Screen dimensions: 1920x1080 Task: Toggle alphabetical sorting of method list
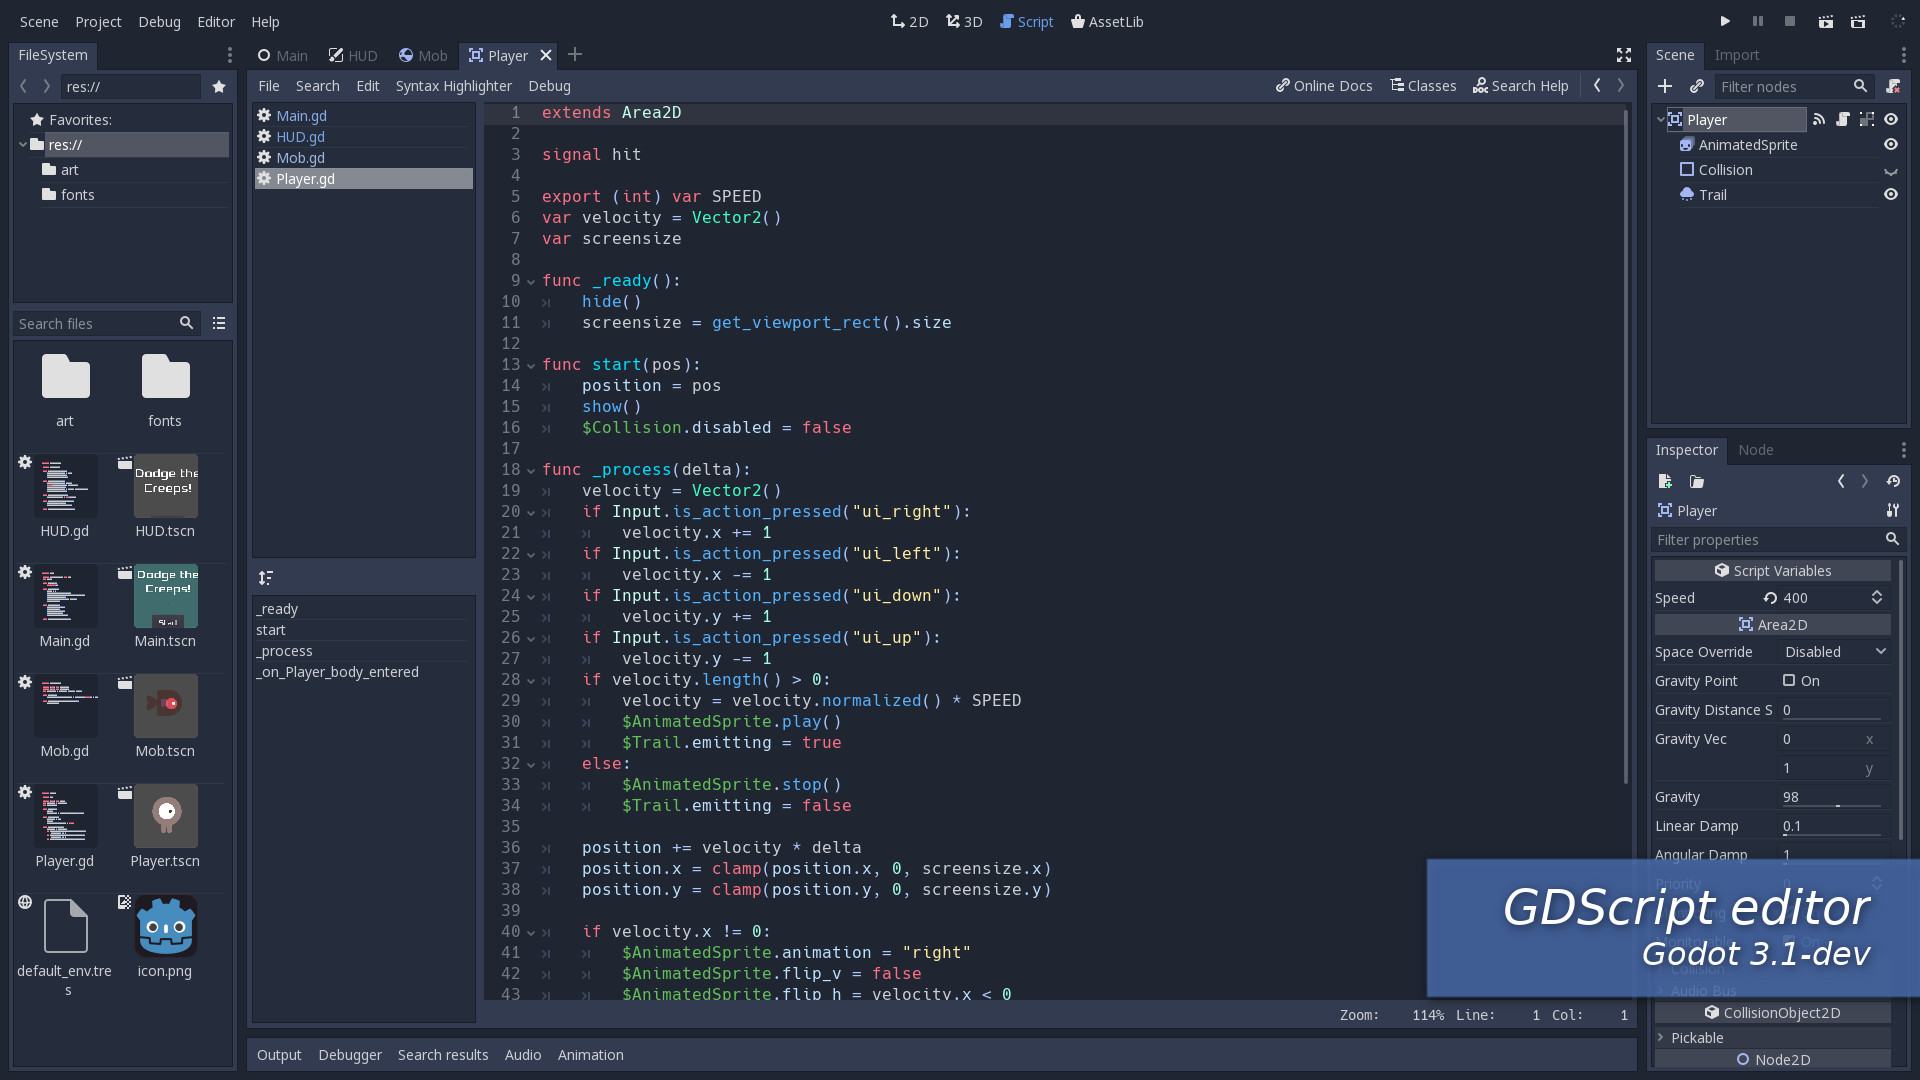pyautogui.click(x=266, y=578)
